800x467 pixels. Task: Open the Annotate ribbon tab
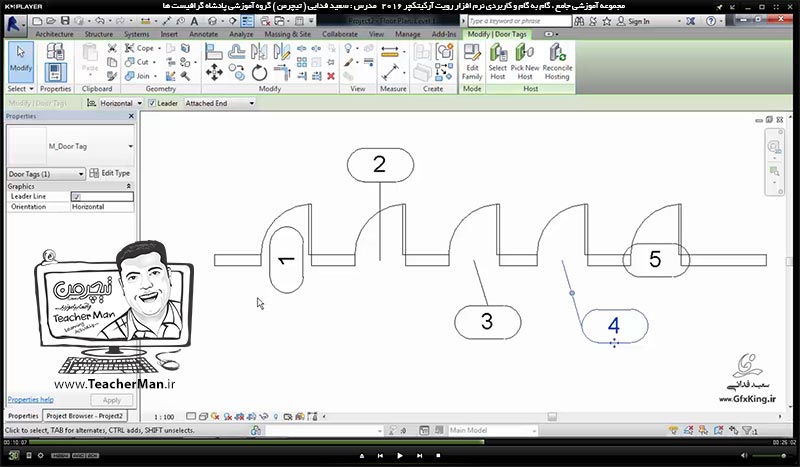point(203,34)
